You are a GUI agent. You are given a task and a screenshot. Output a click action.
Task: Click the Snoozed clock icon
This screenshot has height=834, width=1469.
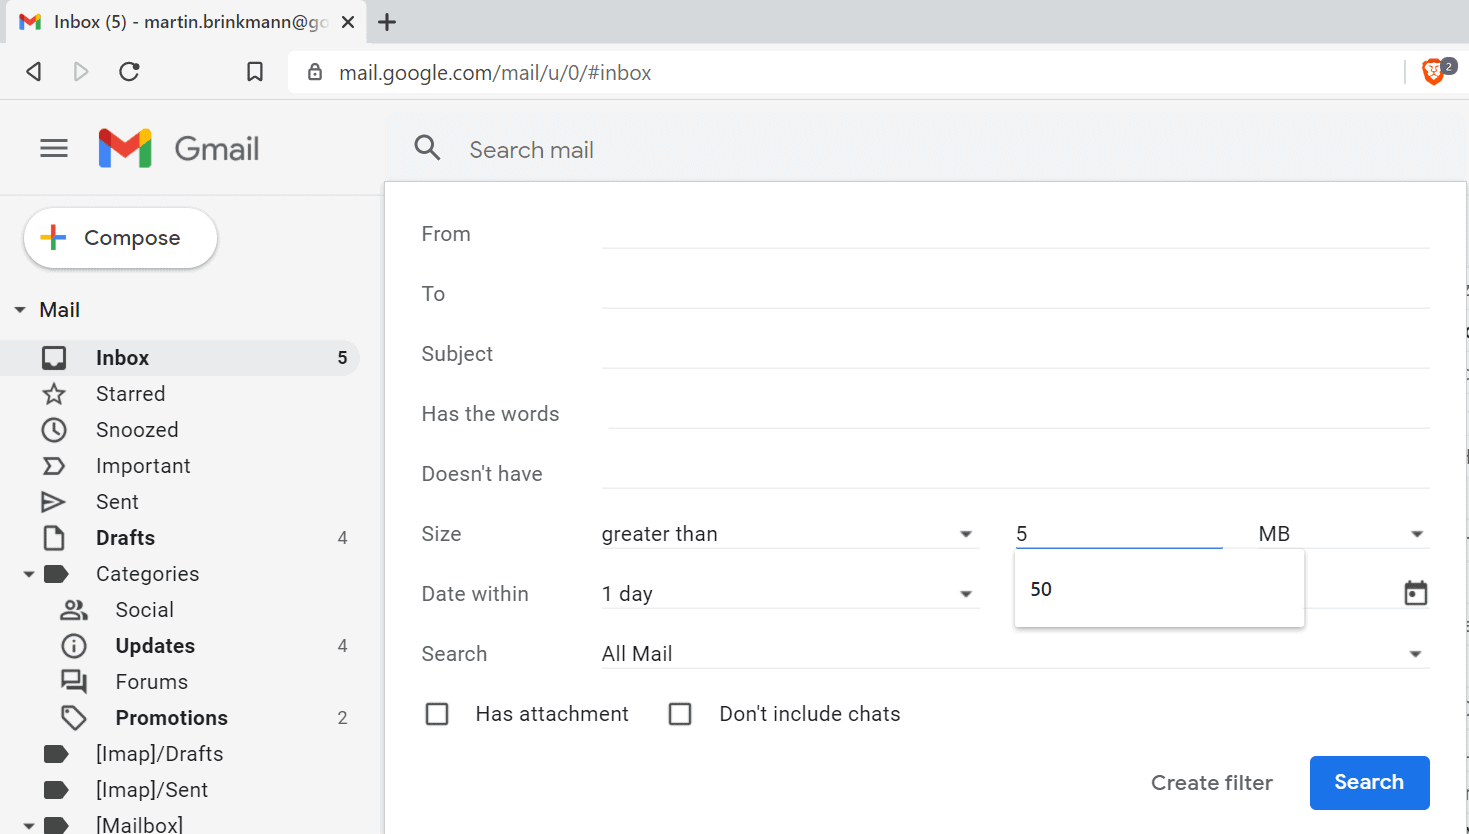click(x=54, y=430)
